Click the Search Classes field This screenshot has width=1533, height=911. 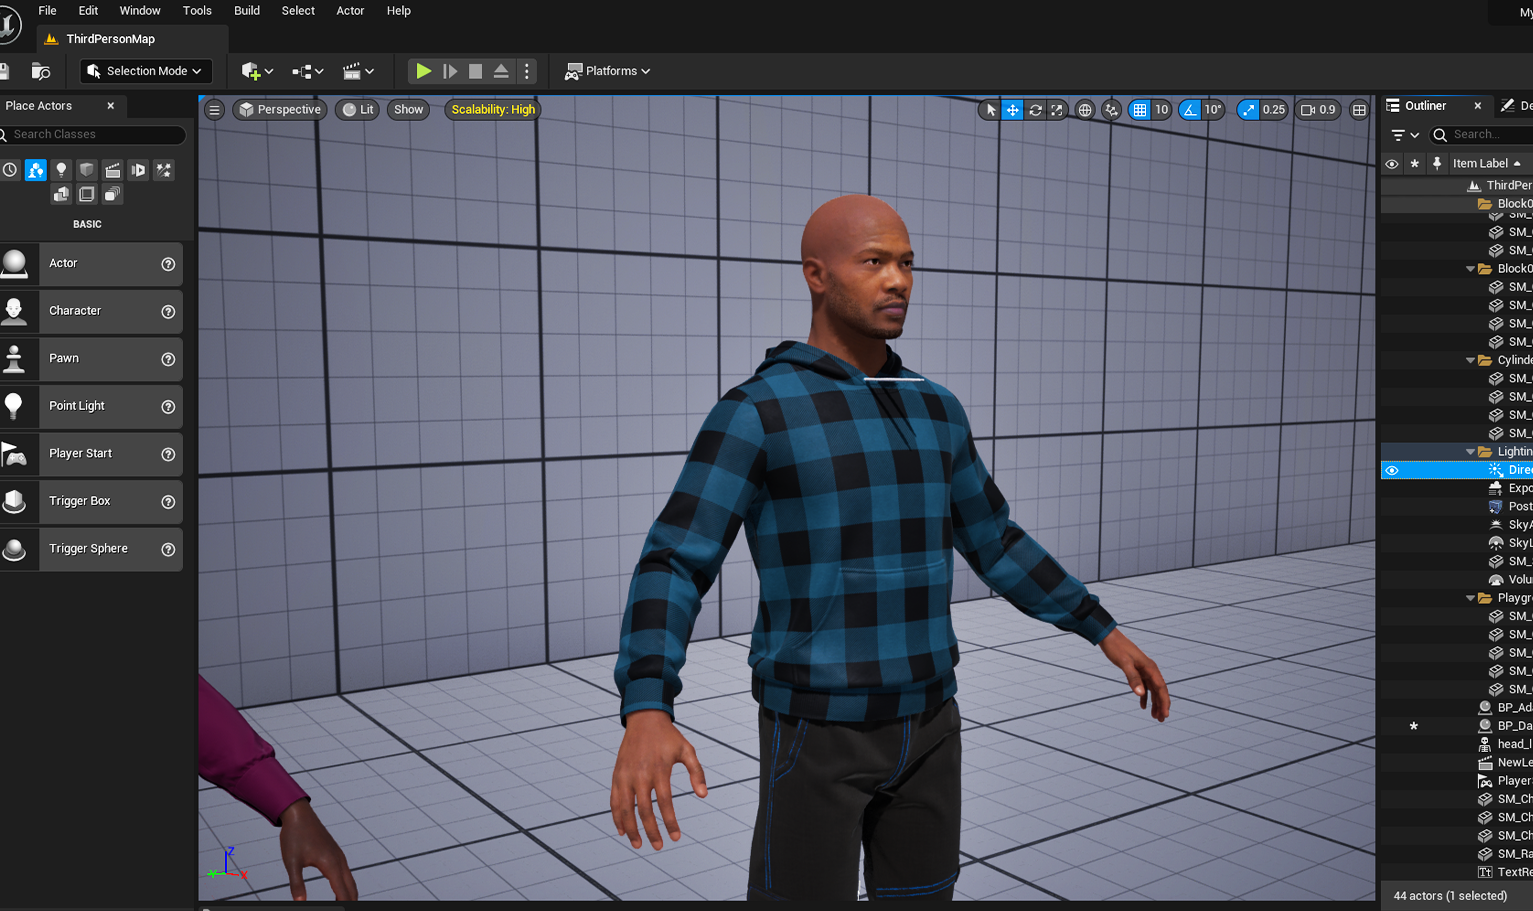93,134
